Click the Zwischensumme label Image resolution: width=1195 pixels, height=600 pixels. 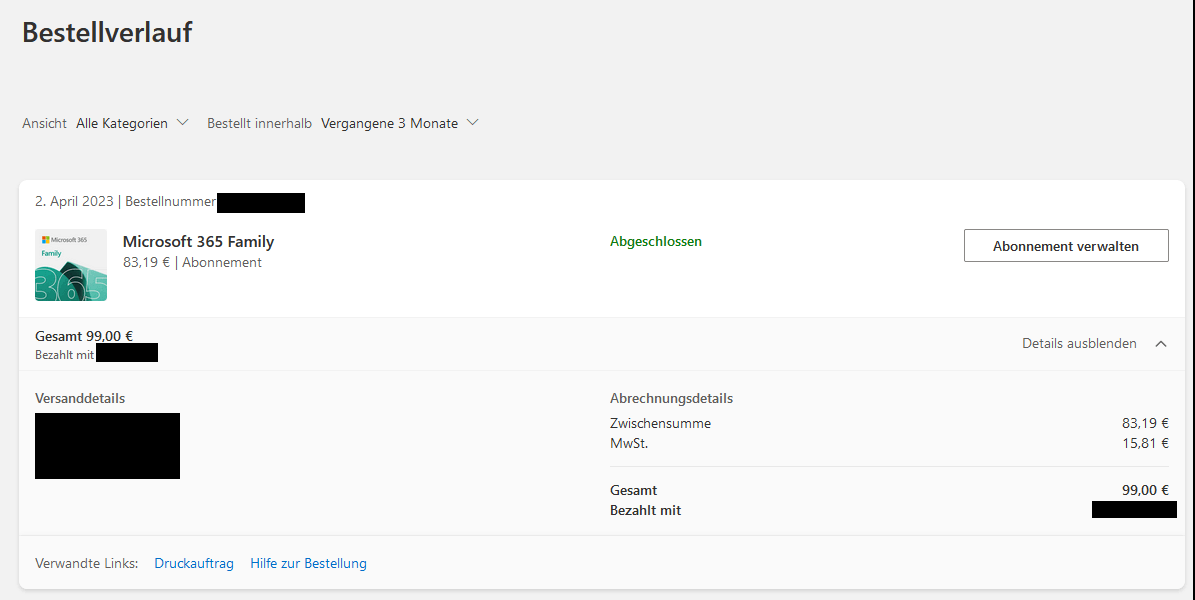[x=660, y=424]
